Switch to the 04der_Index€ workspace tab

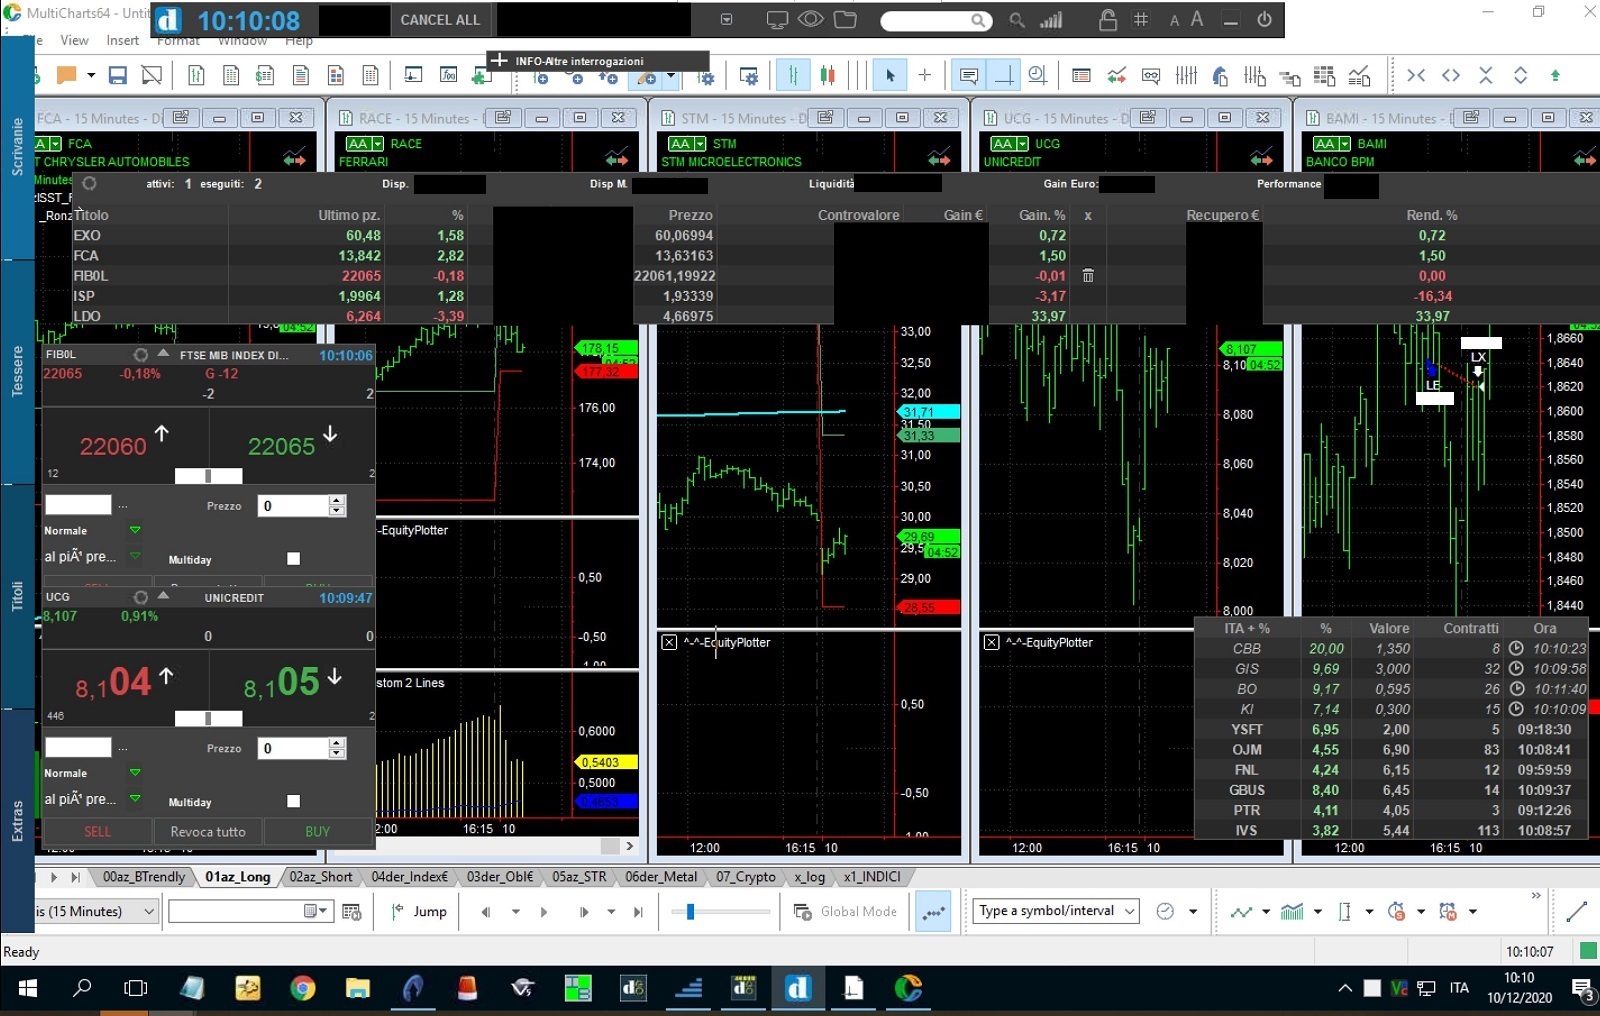409,877
